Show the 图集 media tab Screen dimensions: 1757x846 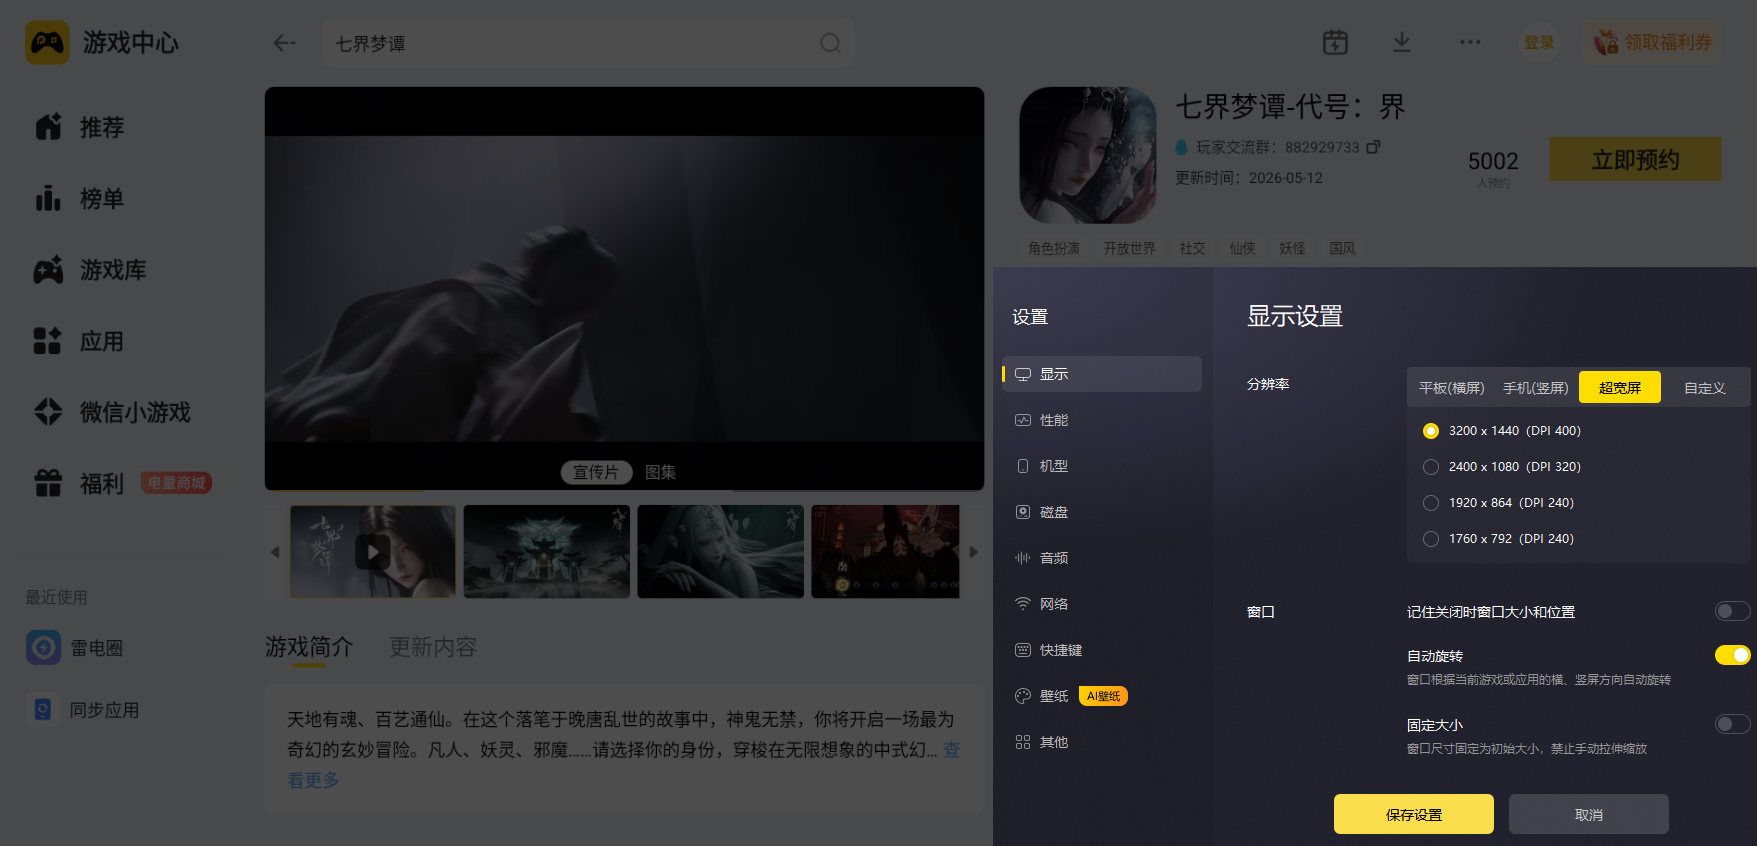coord(661,472)
